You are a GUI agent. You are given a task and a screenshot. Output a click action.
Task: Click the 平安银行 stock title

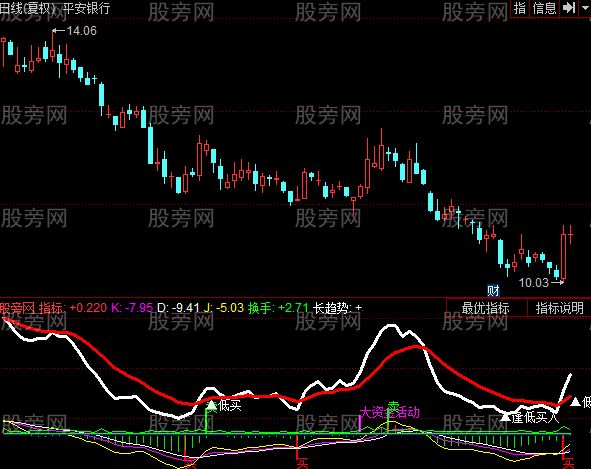point(86,8)
